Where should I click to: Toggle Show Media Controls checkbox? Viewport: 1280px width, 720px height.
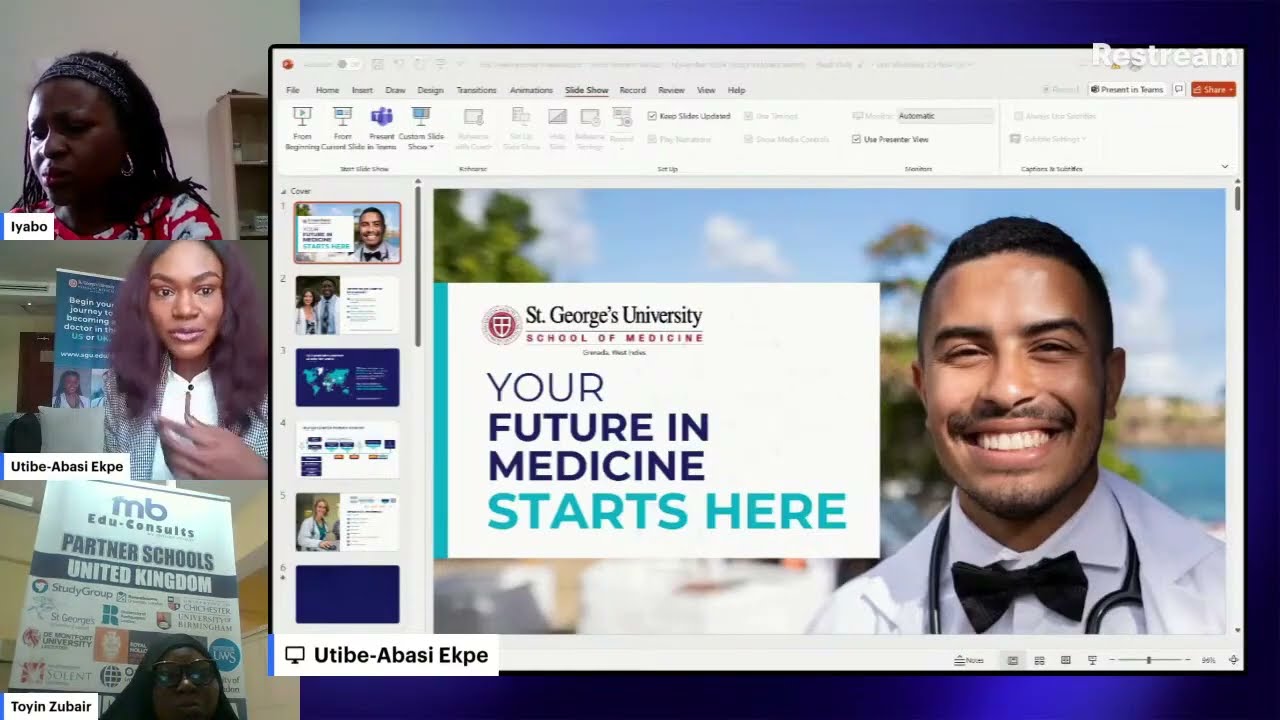click(x=749, y=139)
